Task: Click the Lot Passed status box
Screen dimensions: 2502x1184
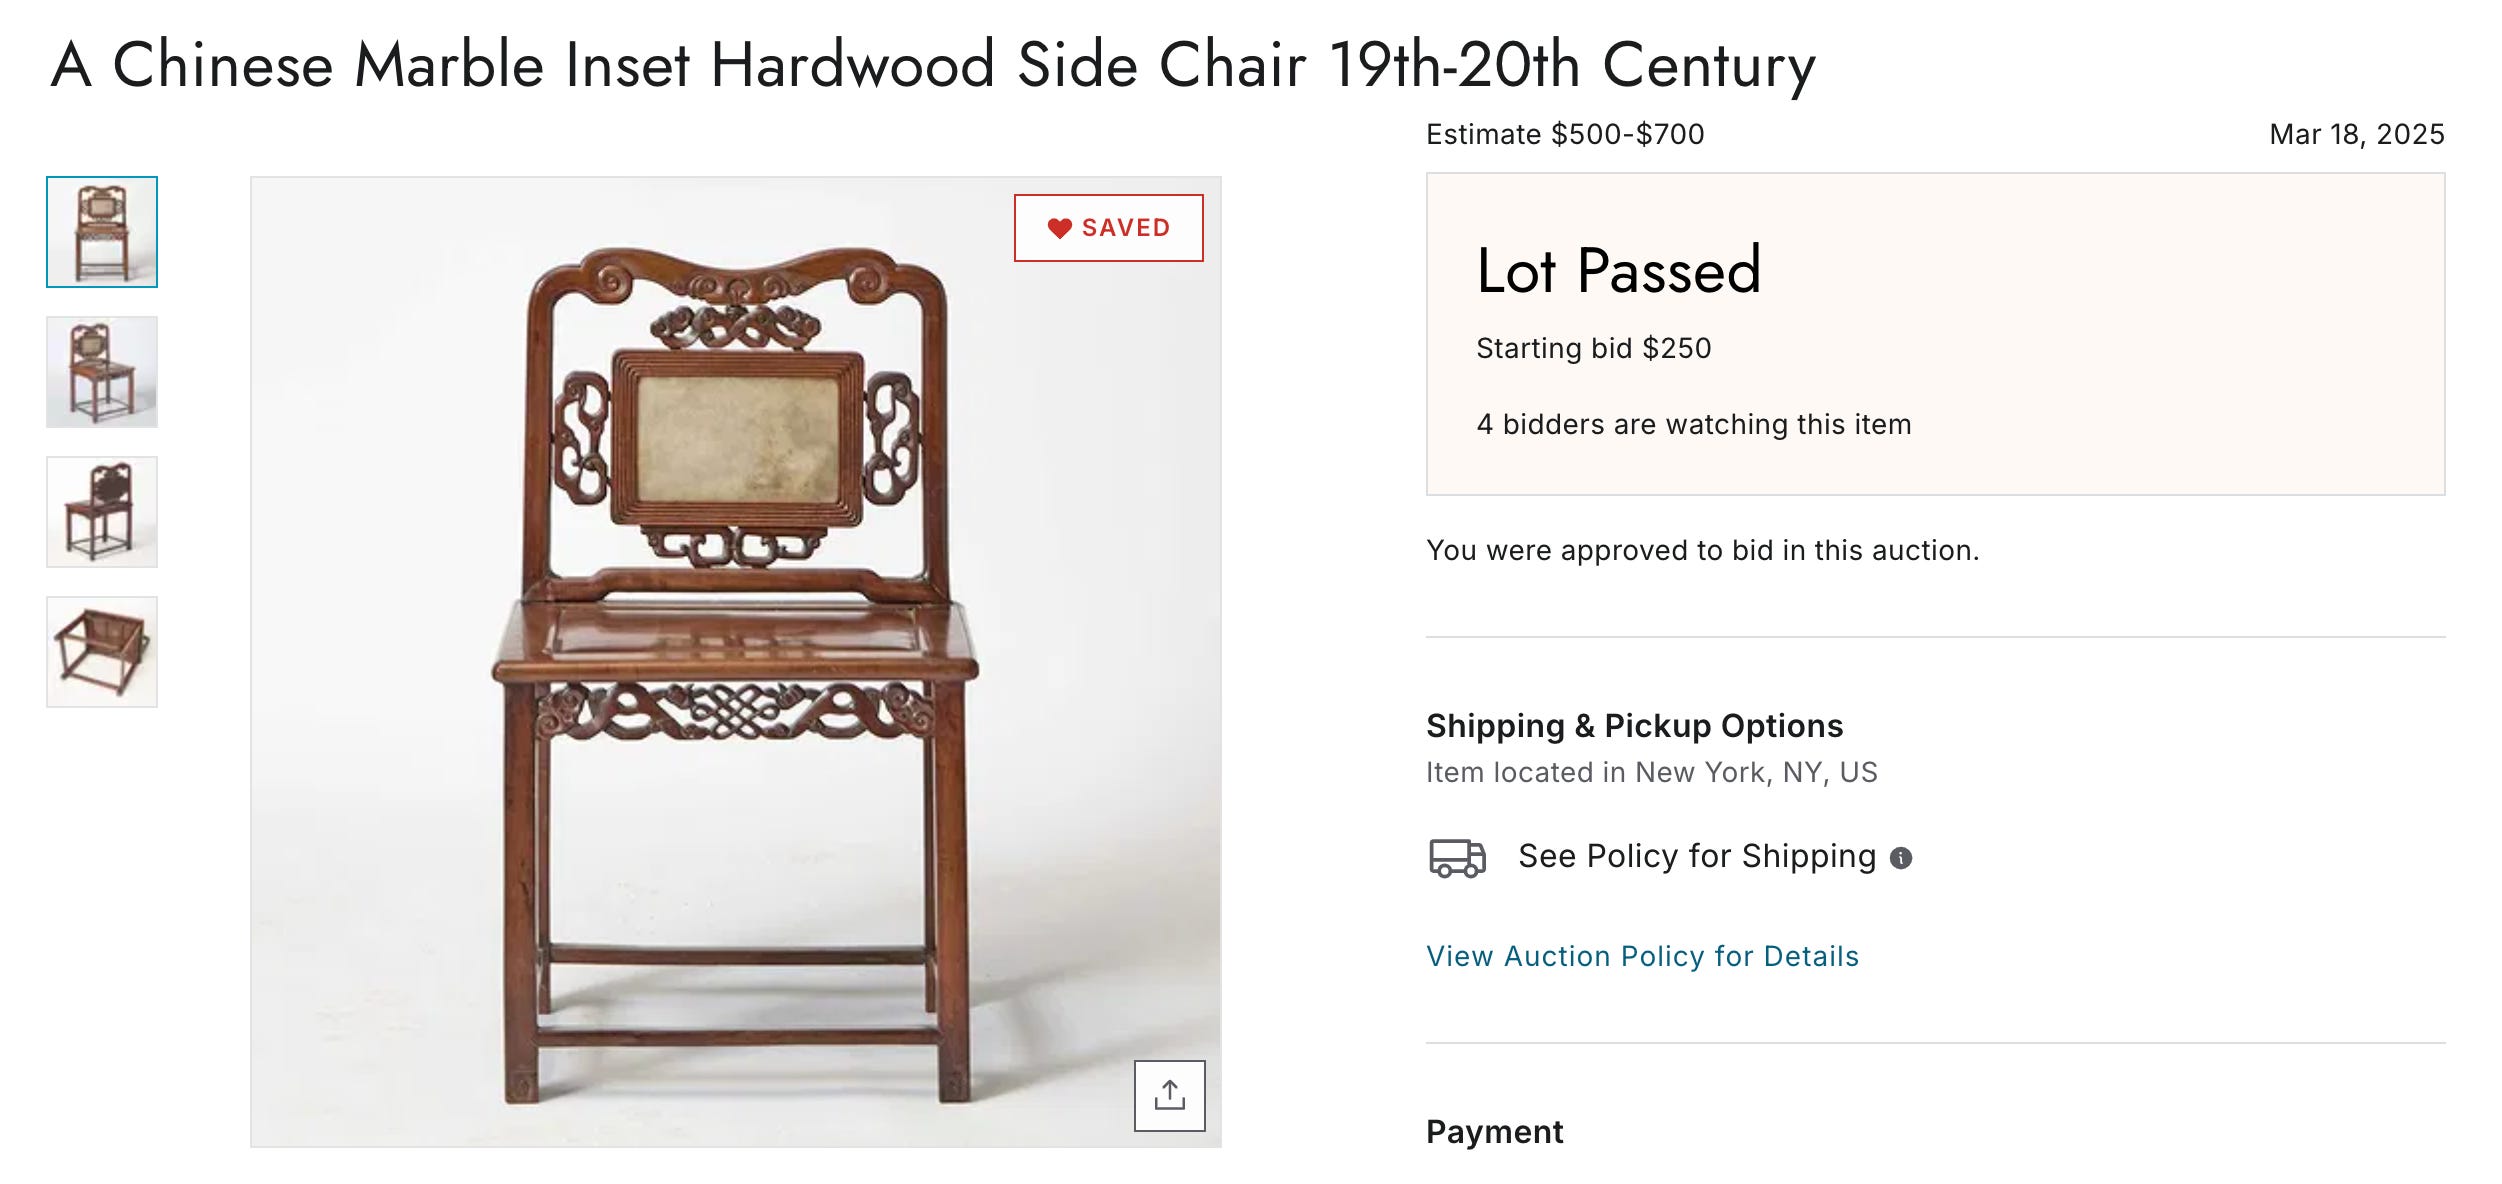Action: [x=1935, y=334]
